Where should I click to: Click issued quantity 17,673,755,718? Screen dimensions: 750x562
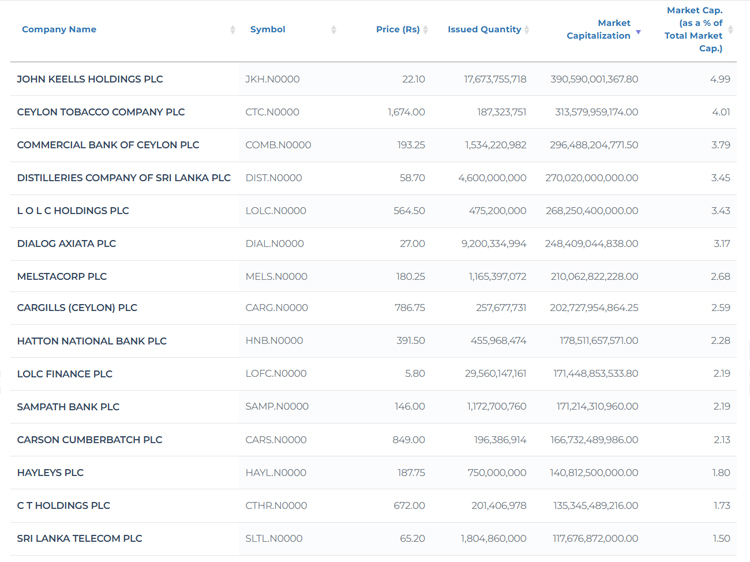tap(495, 79)
